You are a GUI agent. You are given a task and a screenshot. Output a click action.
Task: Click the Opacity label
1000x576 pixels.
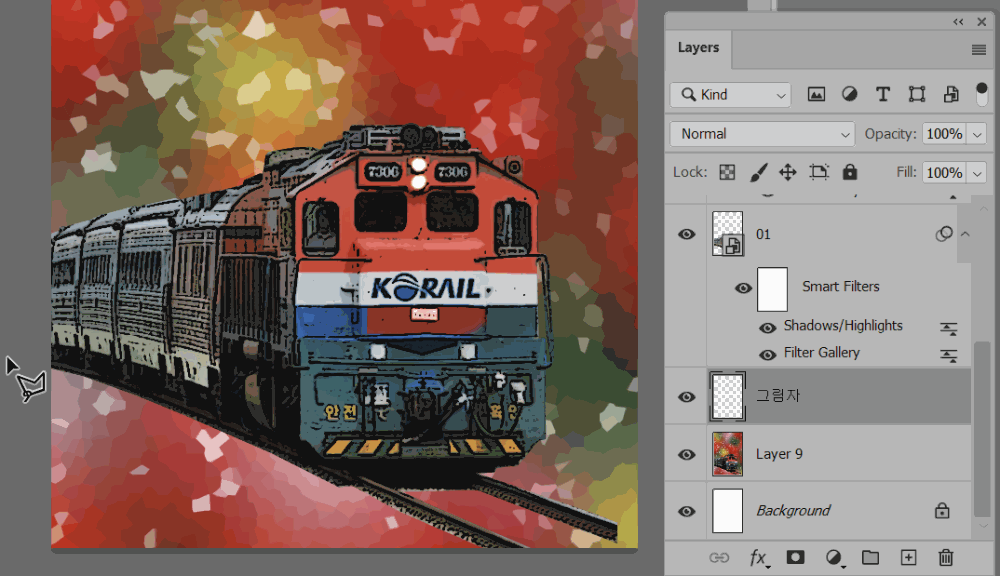tap(890, 134)
